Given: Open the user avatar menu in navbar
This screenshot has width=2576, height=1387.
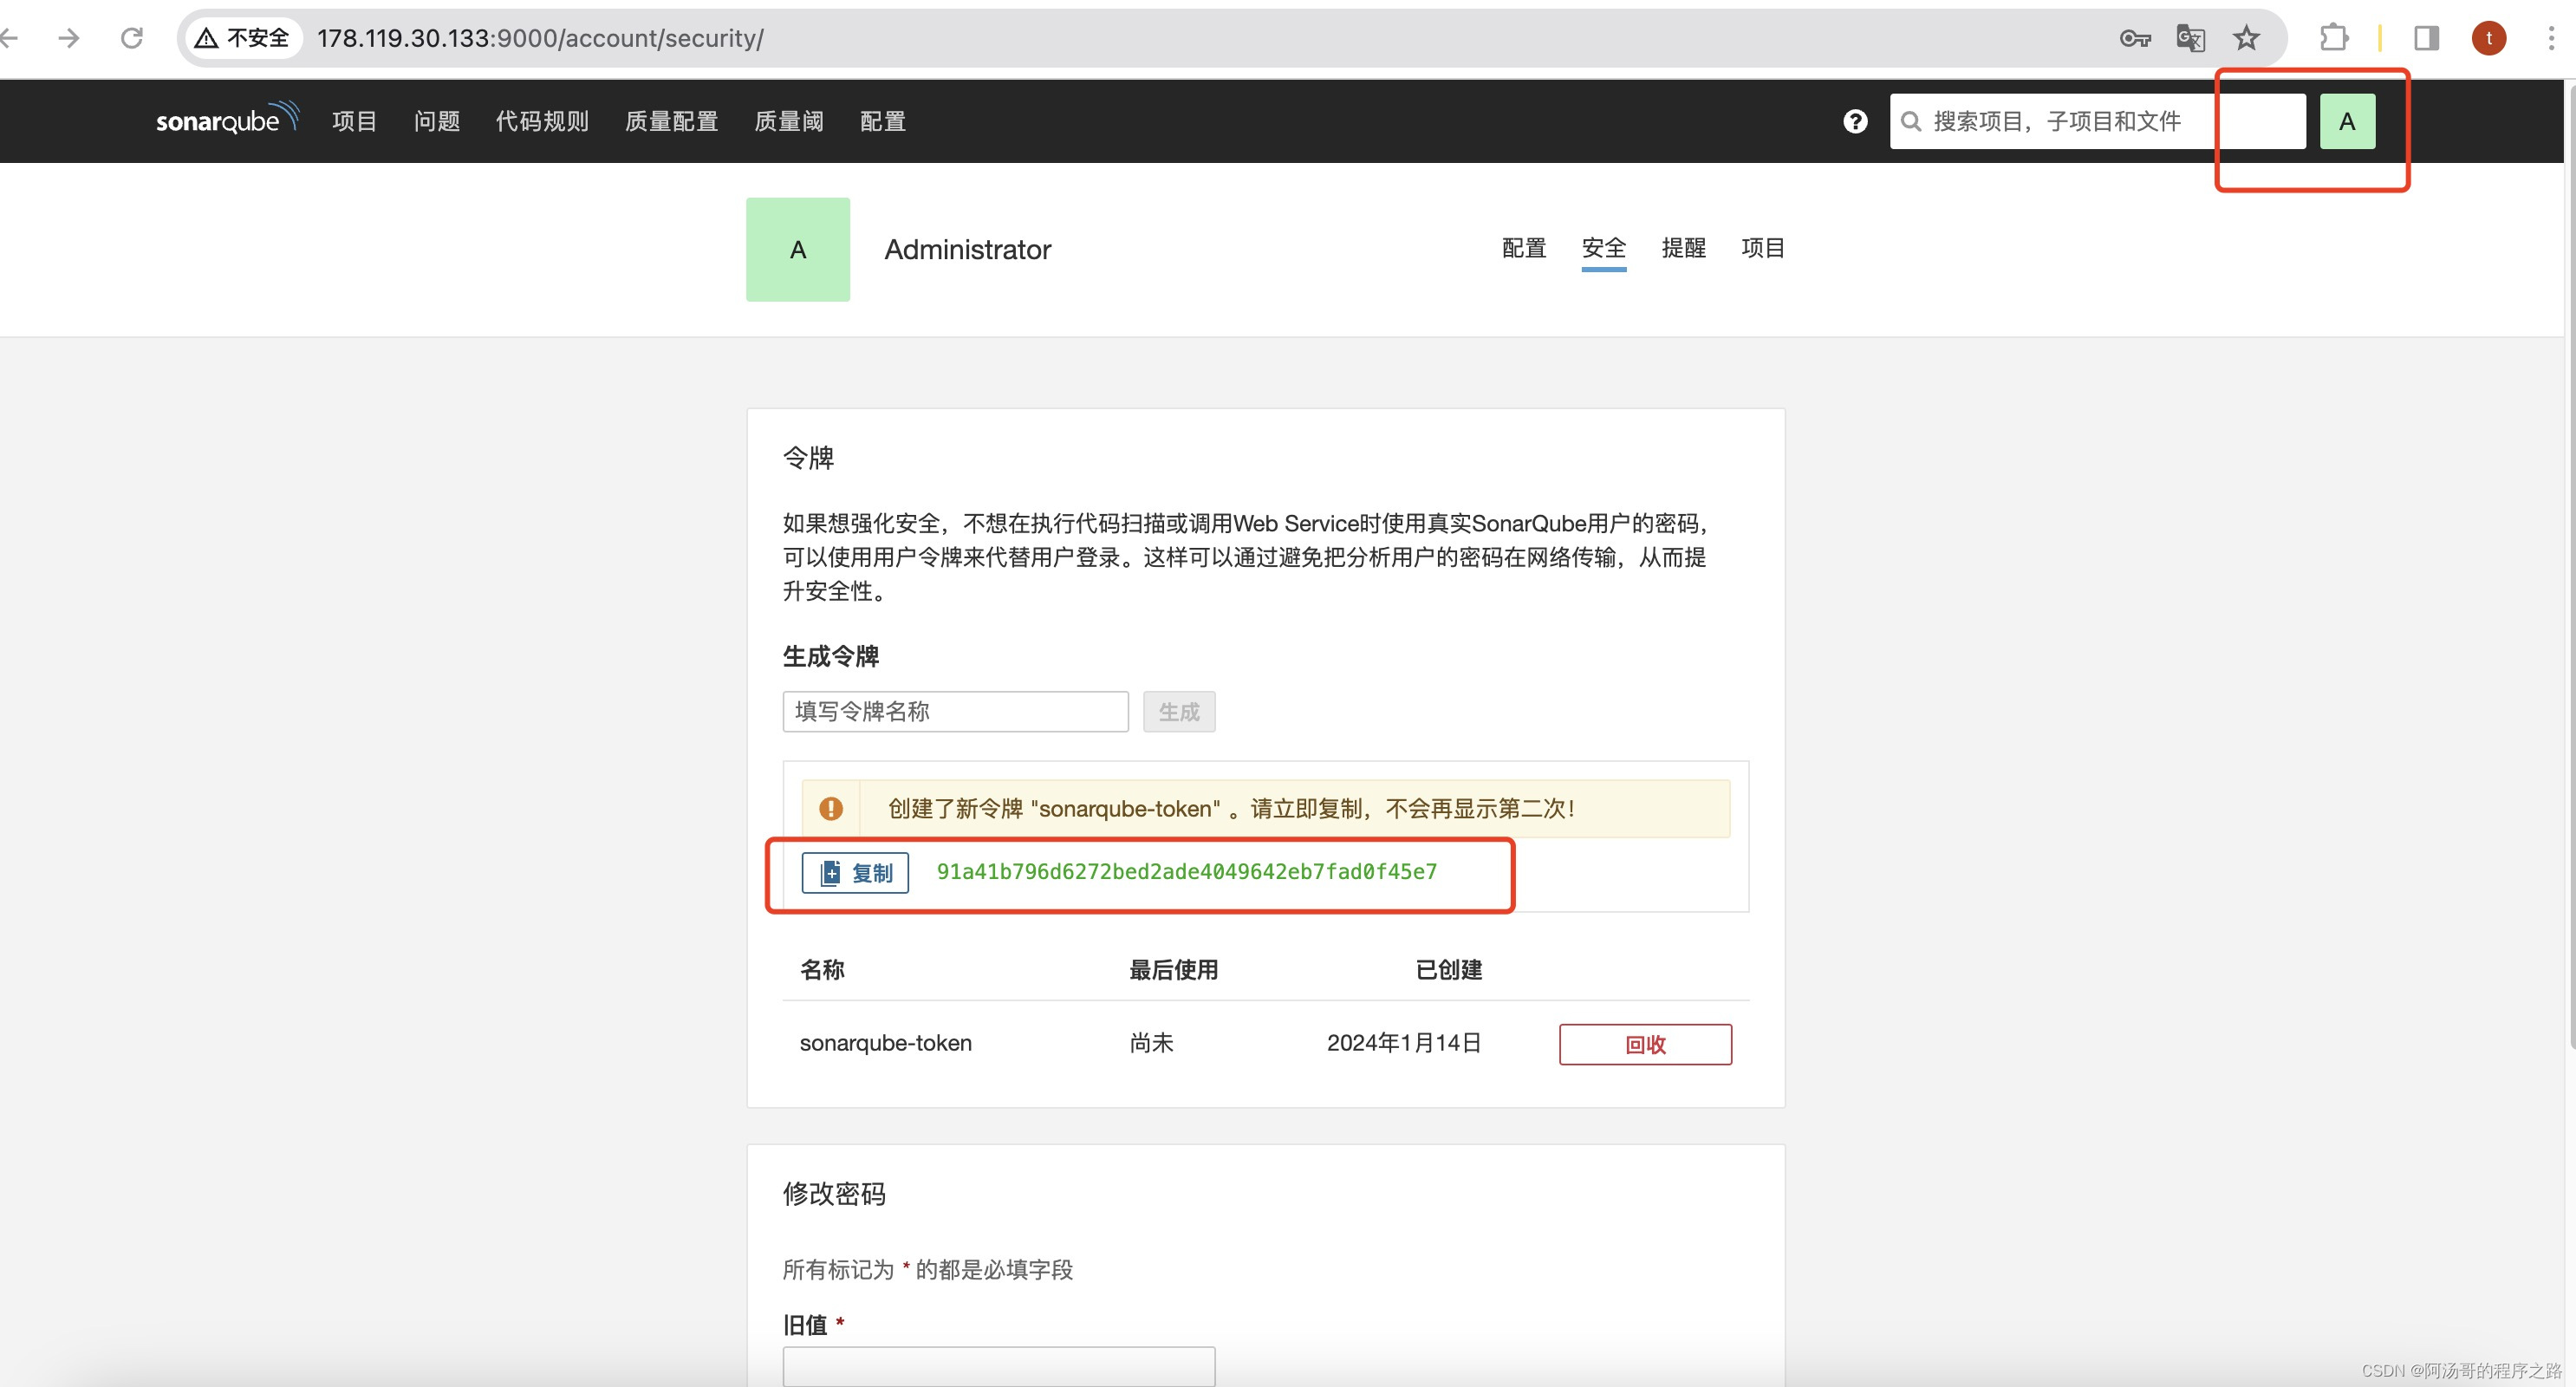Looking at the screenshot, I should 2347,121.
